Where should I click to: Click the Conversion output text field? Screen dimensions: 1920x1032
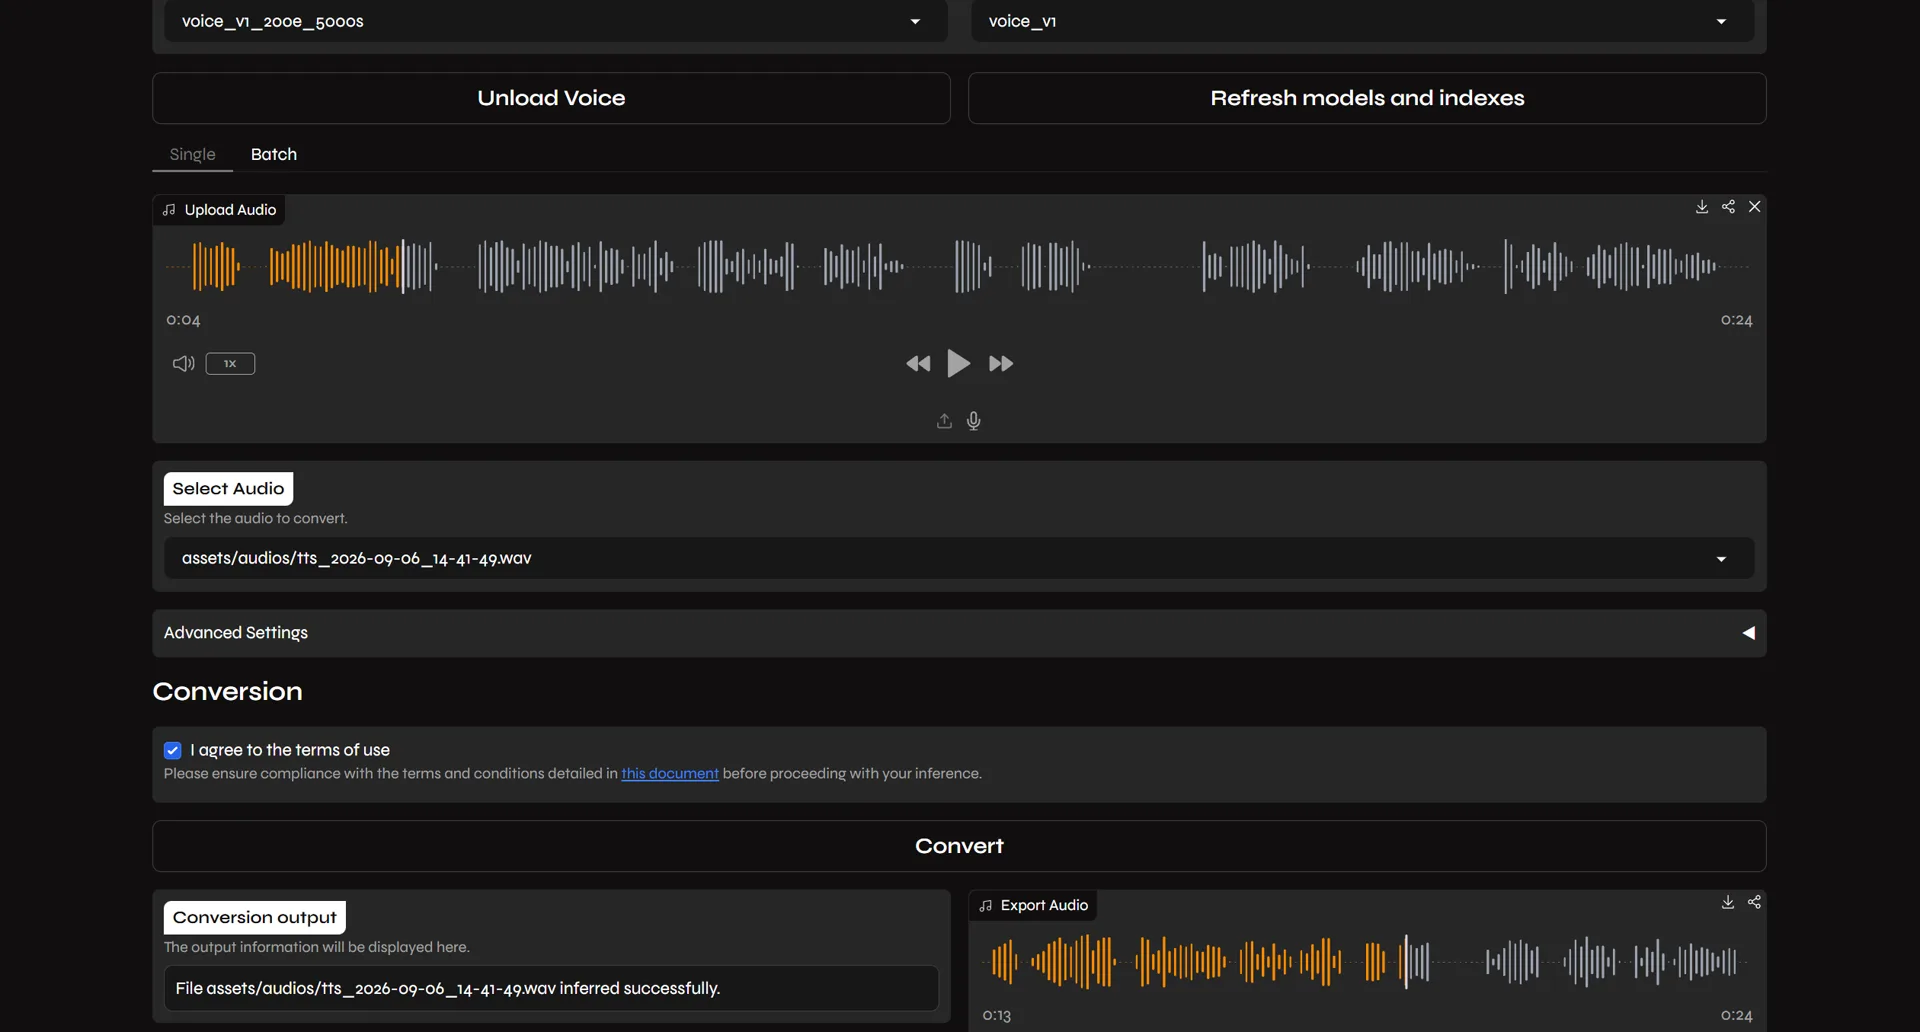(551, 989)
